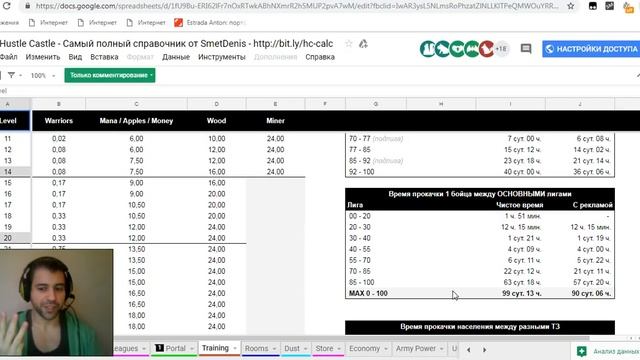
Task: Open the Данные menu
Action: pyautogui.click(x=176, y=57)
